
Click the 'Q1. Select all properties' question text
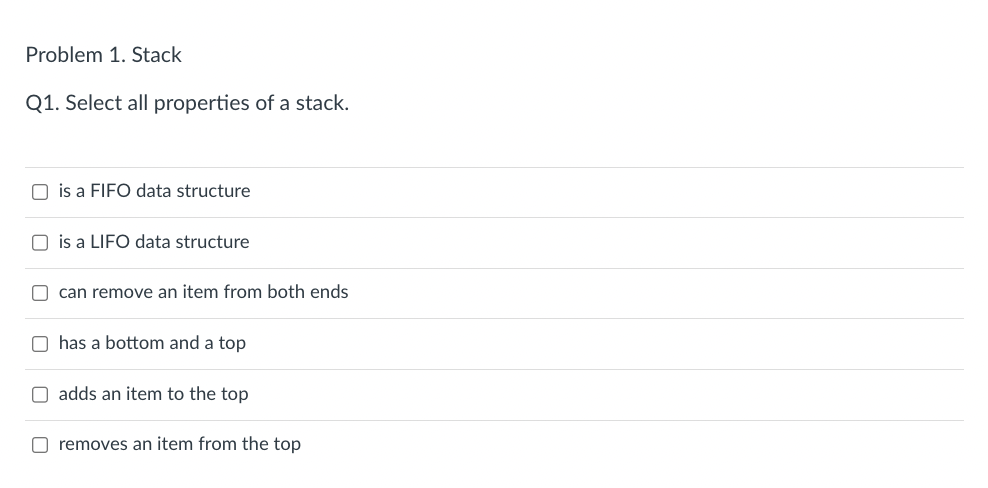pyautogui.click(x=187, y=103)
